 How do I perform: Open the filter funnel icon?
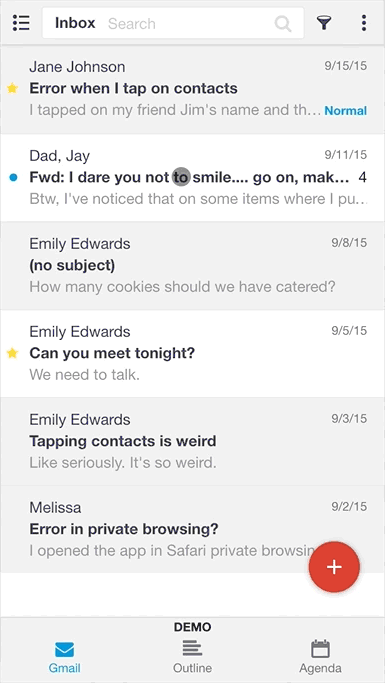324,23
